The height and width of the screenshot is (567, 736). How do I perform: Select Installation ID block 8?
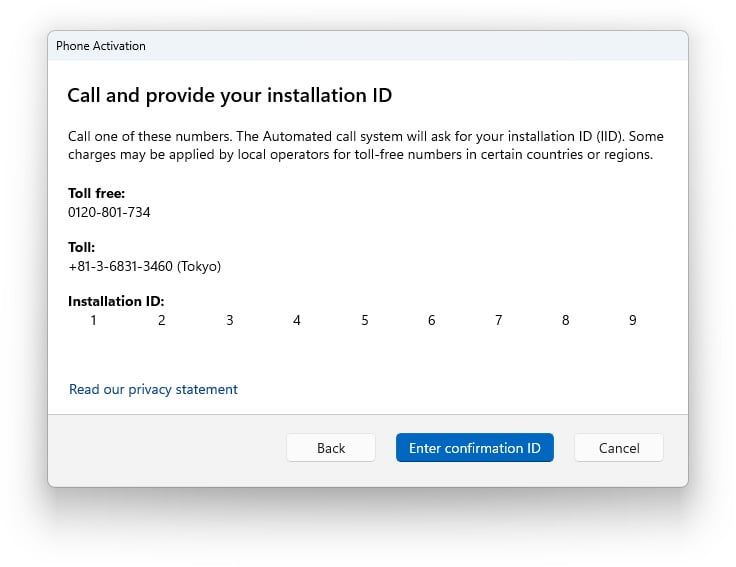566,321
